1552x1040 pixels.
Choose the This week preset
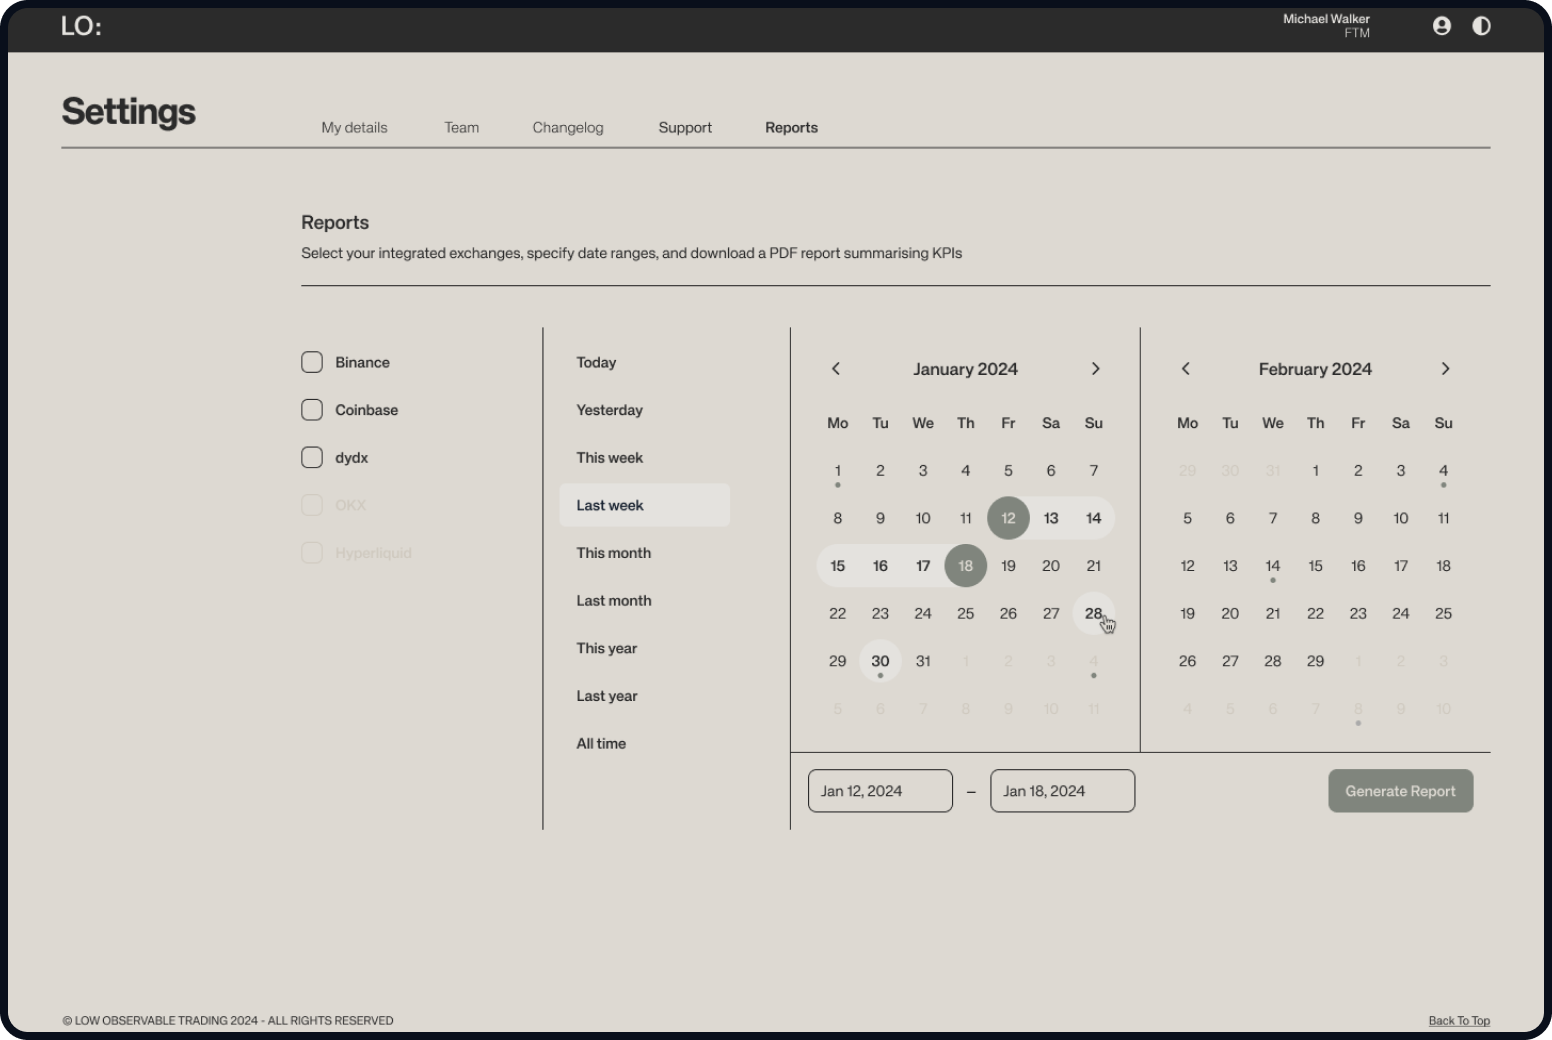pos(609,457)
